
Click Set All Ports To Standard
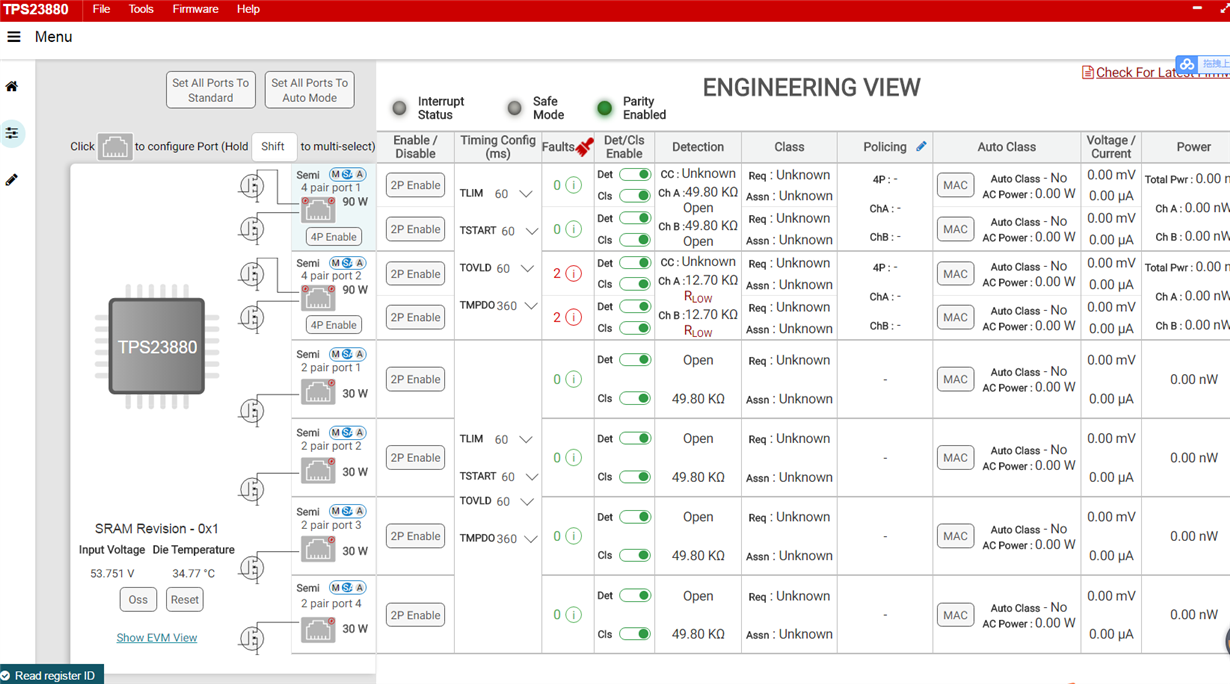[210, 90]
